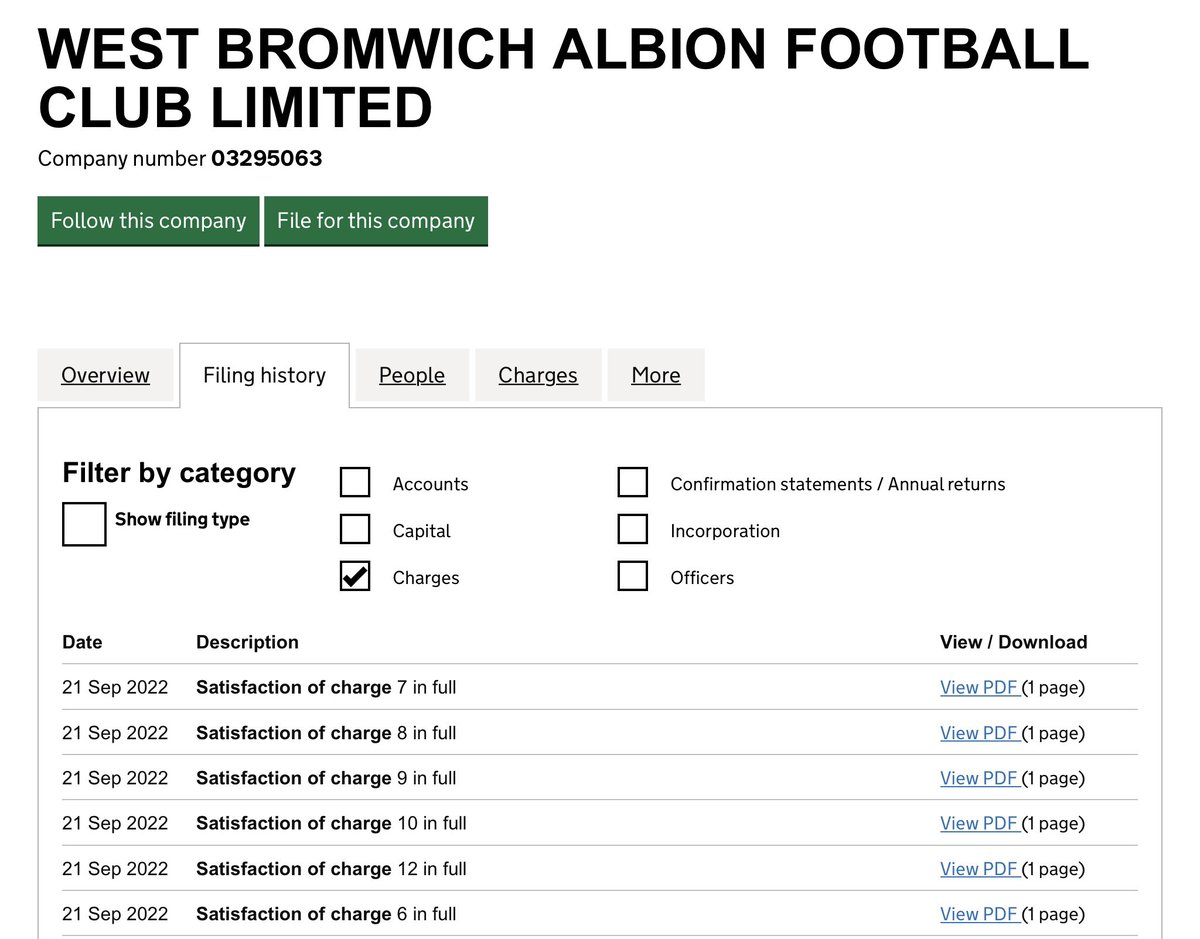
Task: Open the More tab
Action: 656,375
